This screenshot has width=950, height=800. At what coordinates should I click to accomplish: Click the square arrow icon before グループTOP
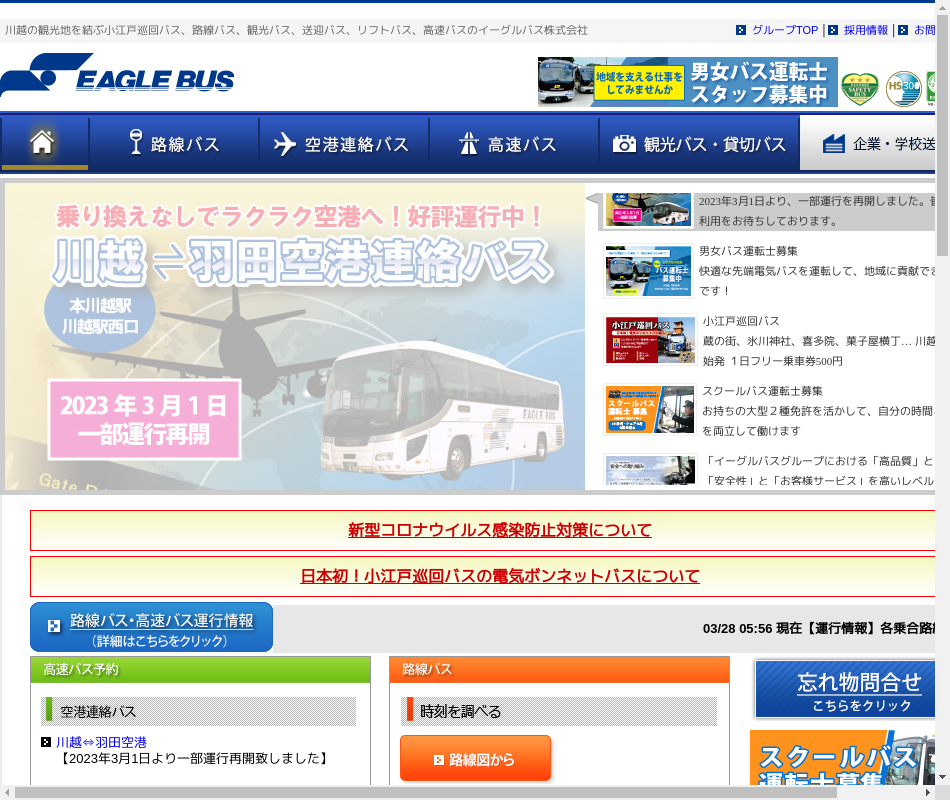tap(740, 30)
